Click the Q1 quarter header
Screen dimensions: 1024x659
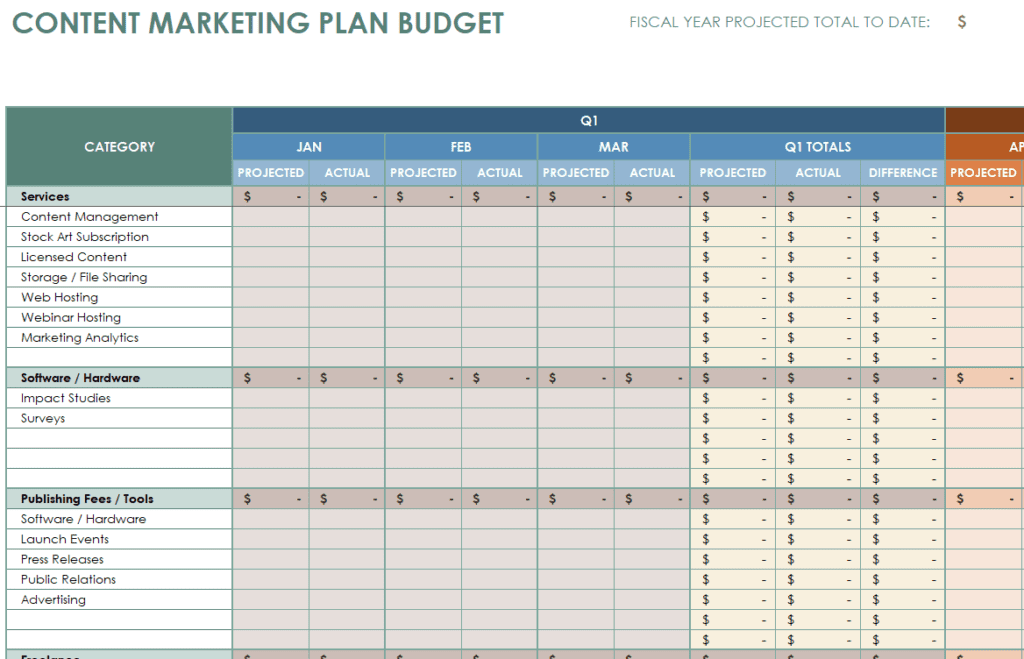coord(588,121)
